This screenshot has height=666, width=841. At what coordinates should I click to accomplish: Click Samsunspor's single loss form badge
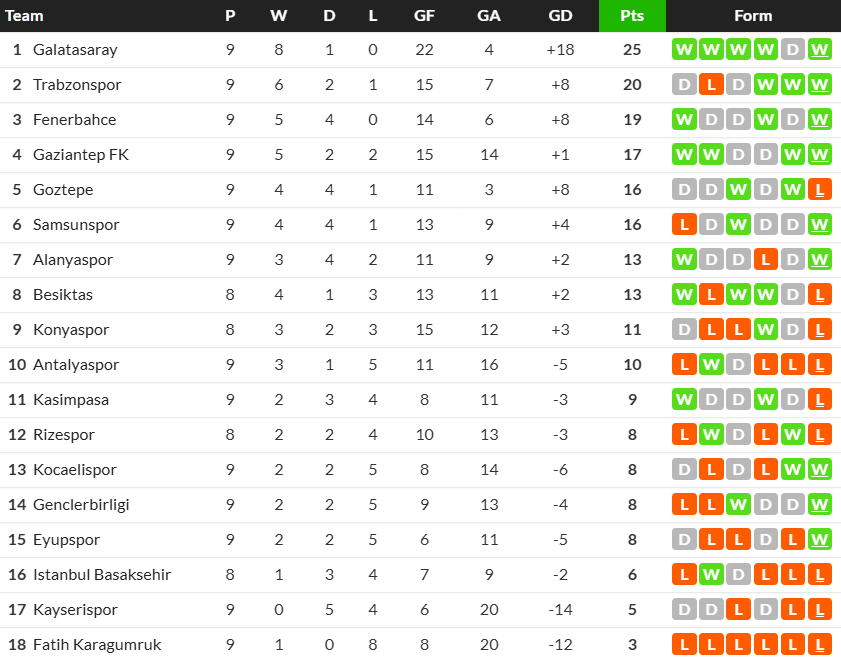click(684, 225)
